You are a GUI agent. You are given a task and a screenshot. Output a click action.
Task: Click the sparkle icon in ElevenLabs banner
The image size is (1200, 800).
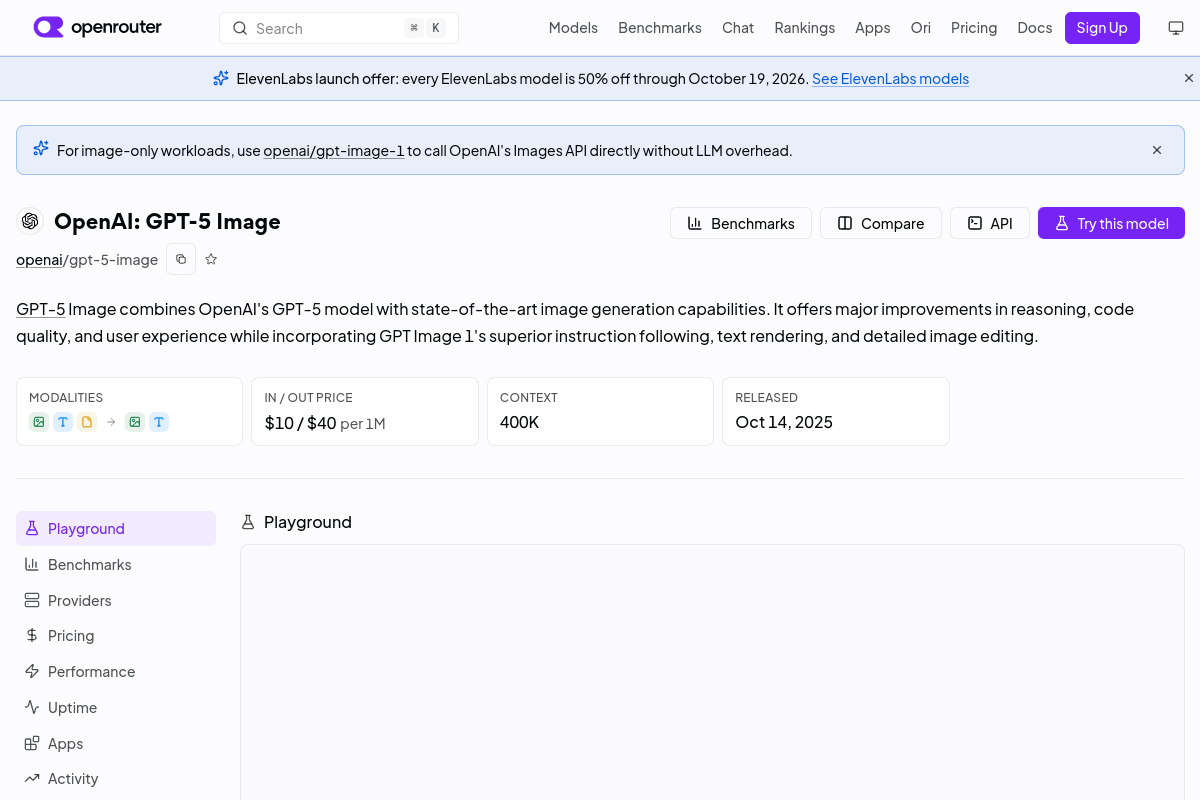[x=221, y=78]
